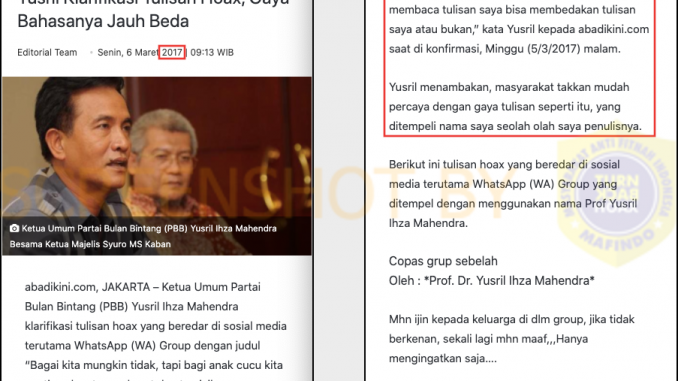Open the Yusril Ihza Mahendra article photo

[x=157, y=166]
